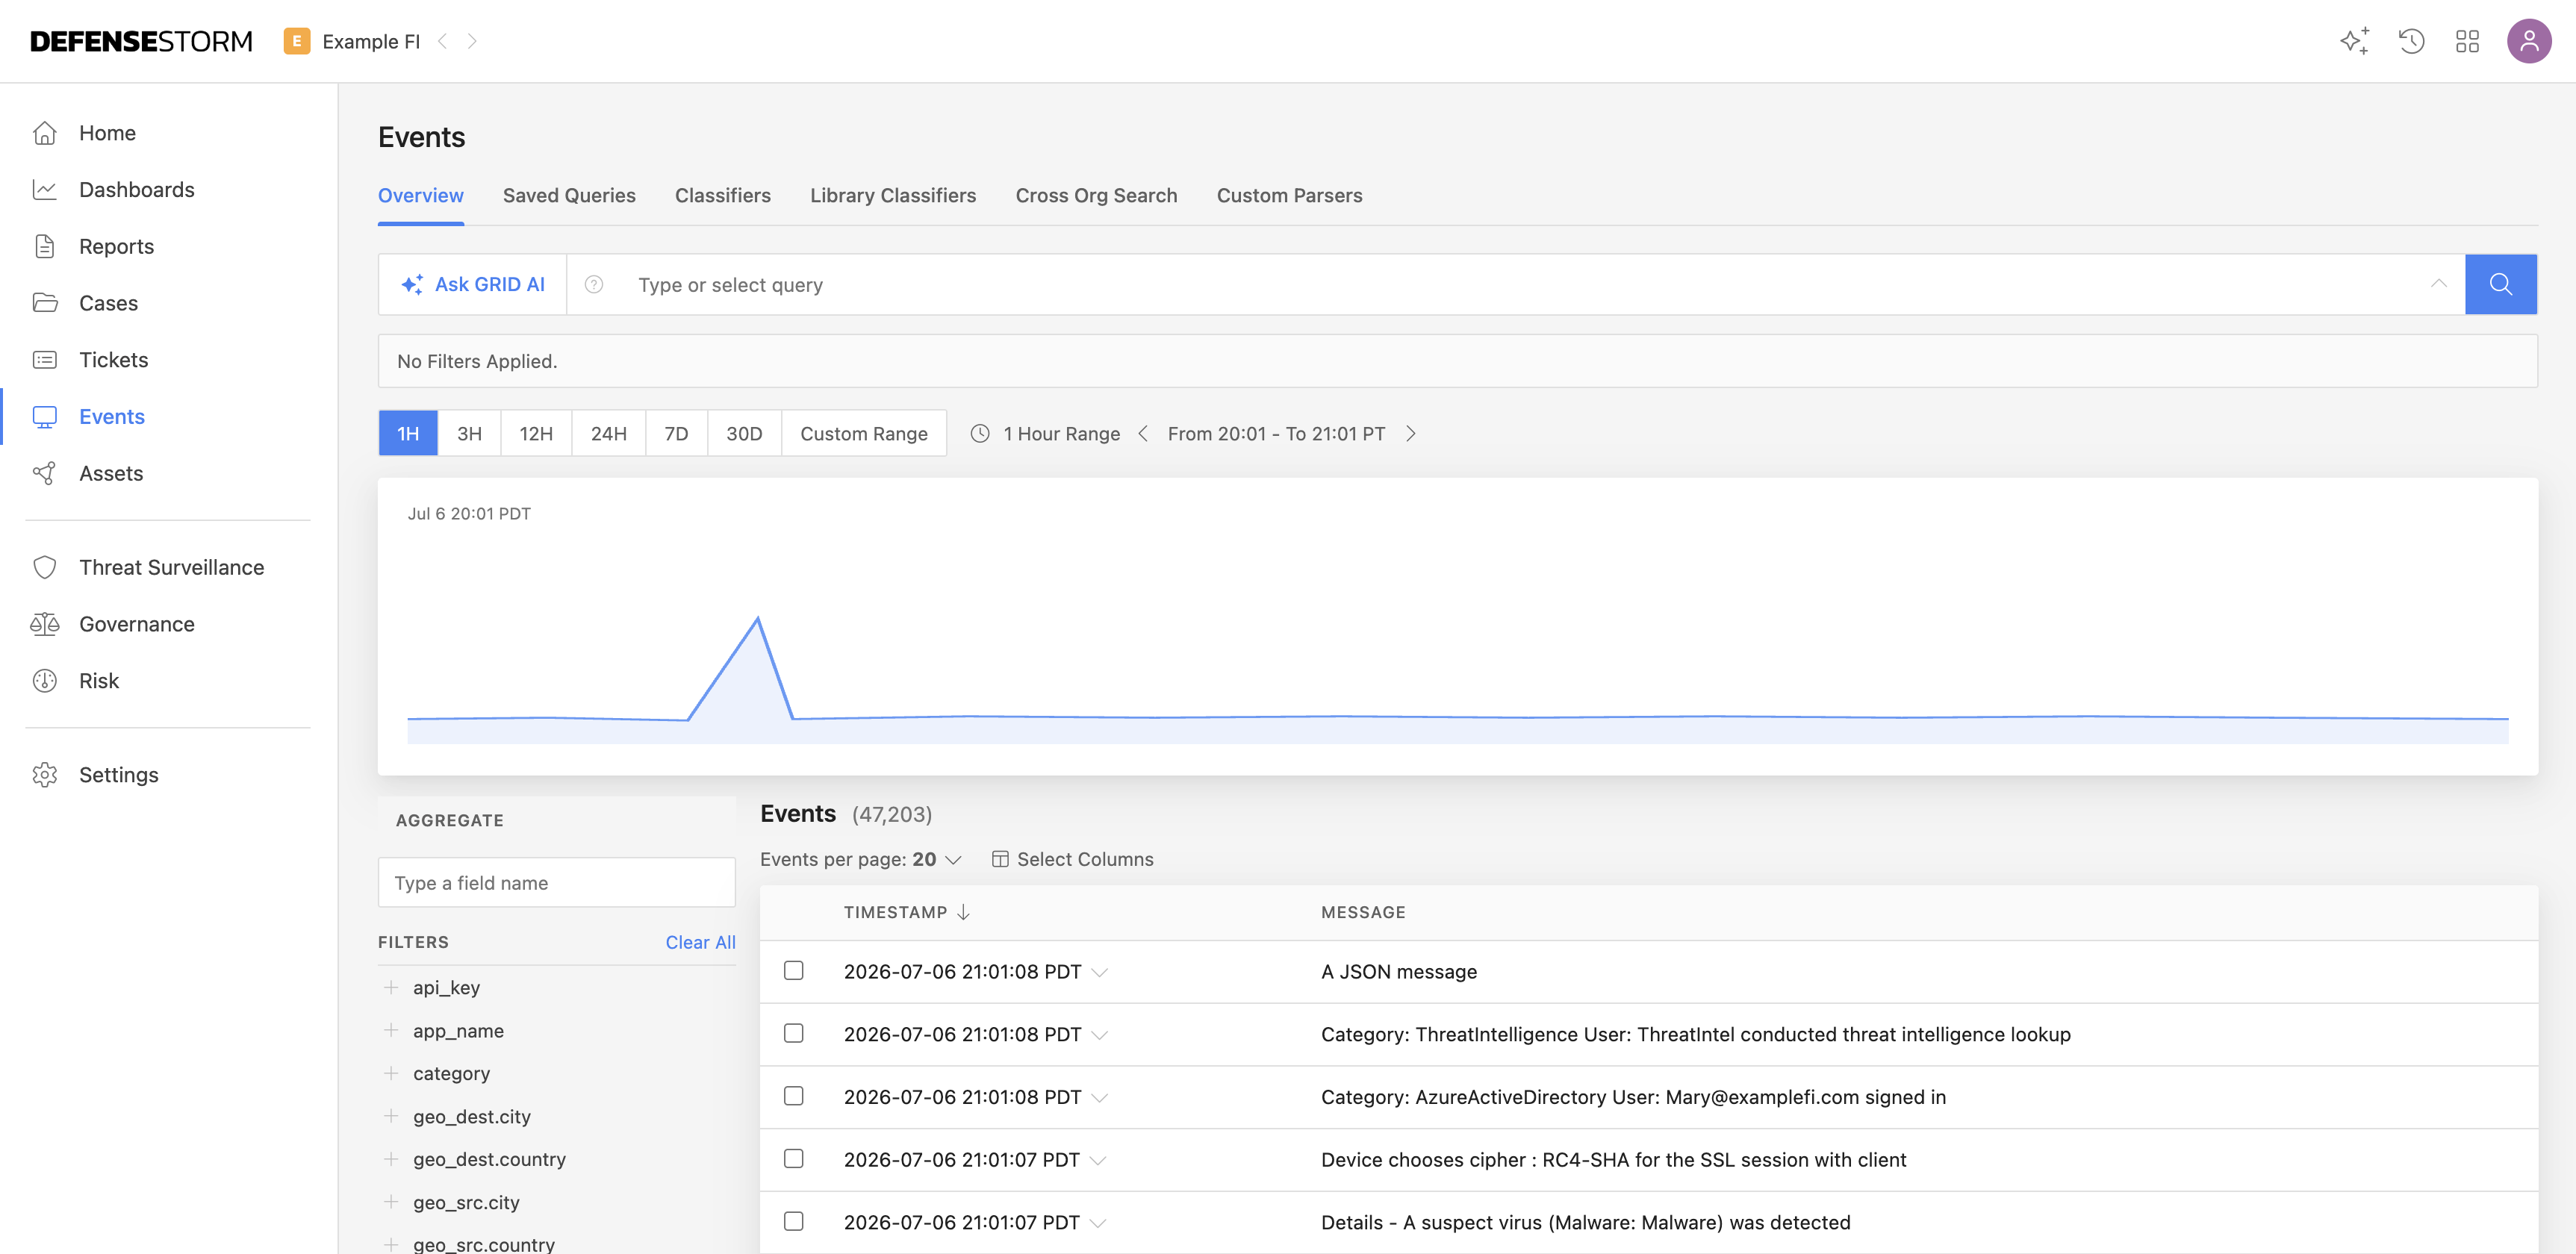Open the history clock icon in header
The width and height of the screenshot is (2576, 1254).
coord(2412,41)
